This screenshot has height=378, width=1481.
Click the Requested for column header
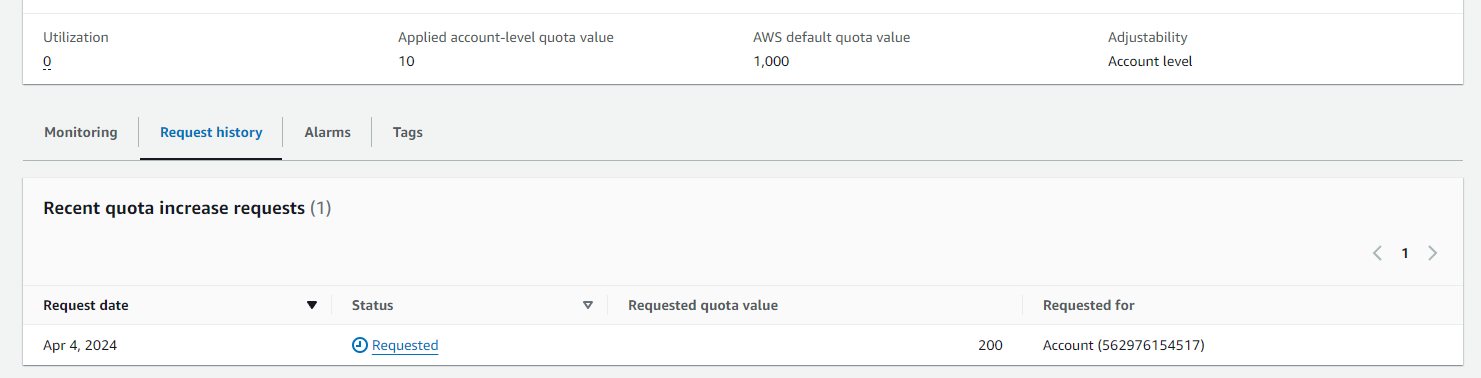pos(1089,305)
